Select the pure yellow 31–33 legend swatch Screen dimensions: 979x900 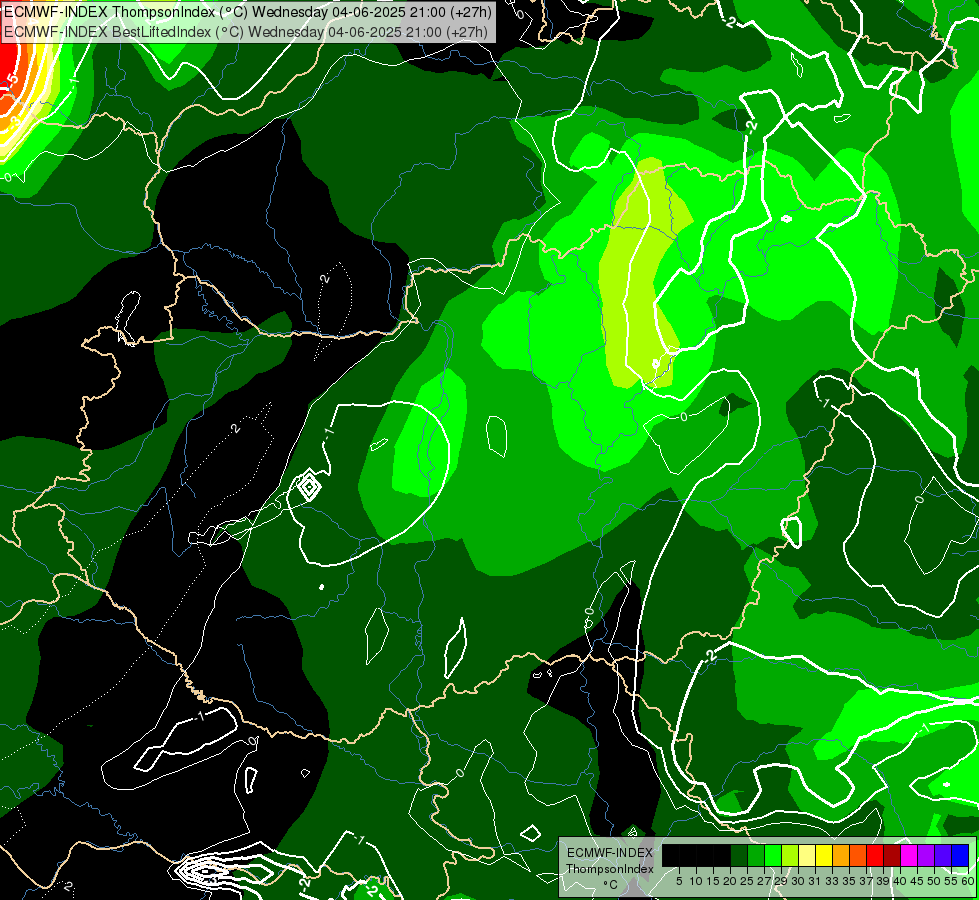[x=824, y=855]
